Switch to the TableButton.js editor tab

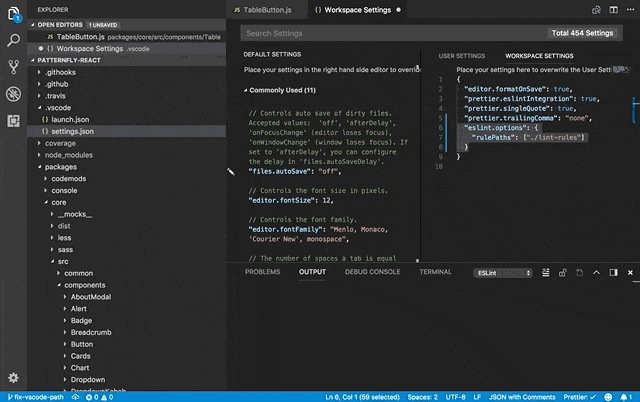tap(267, 10)
